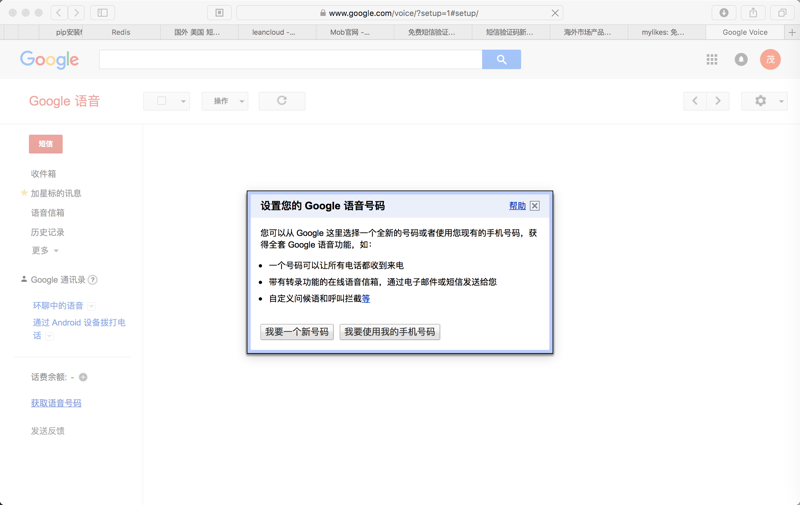
Task: Open the Google apps grid icon
Action: [x=712, y=60]
